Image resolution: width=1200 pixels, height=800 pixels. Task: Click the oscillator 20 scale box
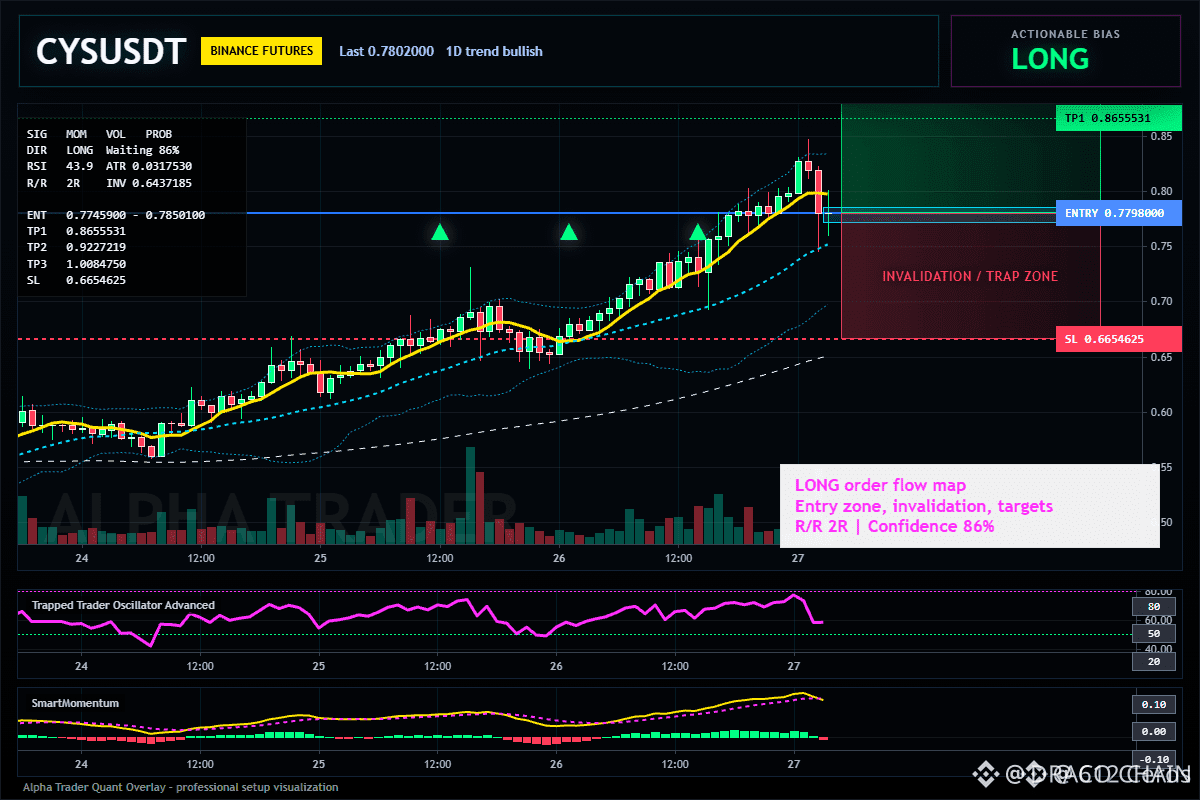click(1153, 661)
